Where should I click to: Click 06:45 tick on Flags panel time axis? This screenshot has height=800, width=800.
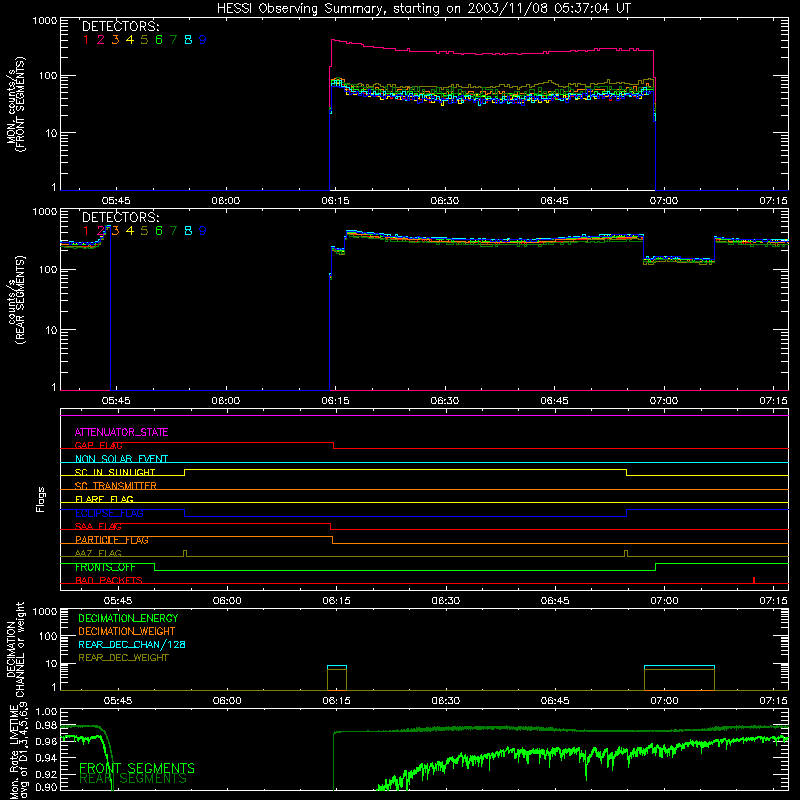tap(555, 601)
